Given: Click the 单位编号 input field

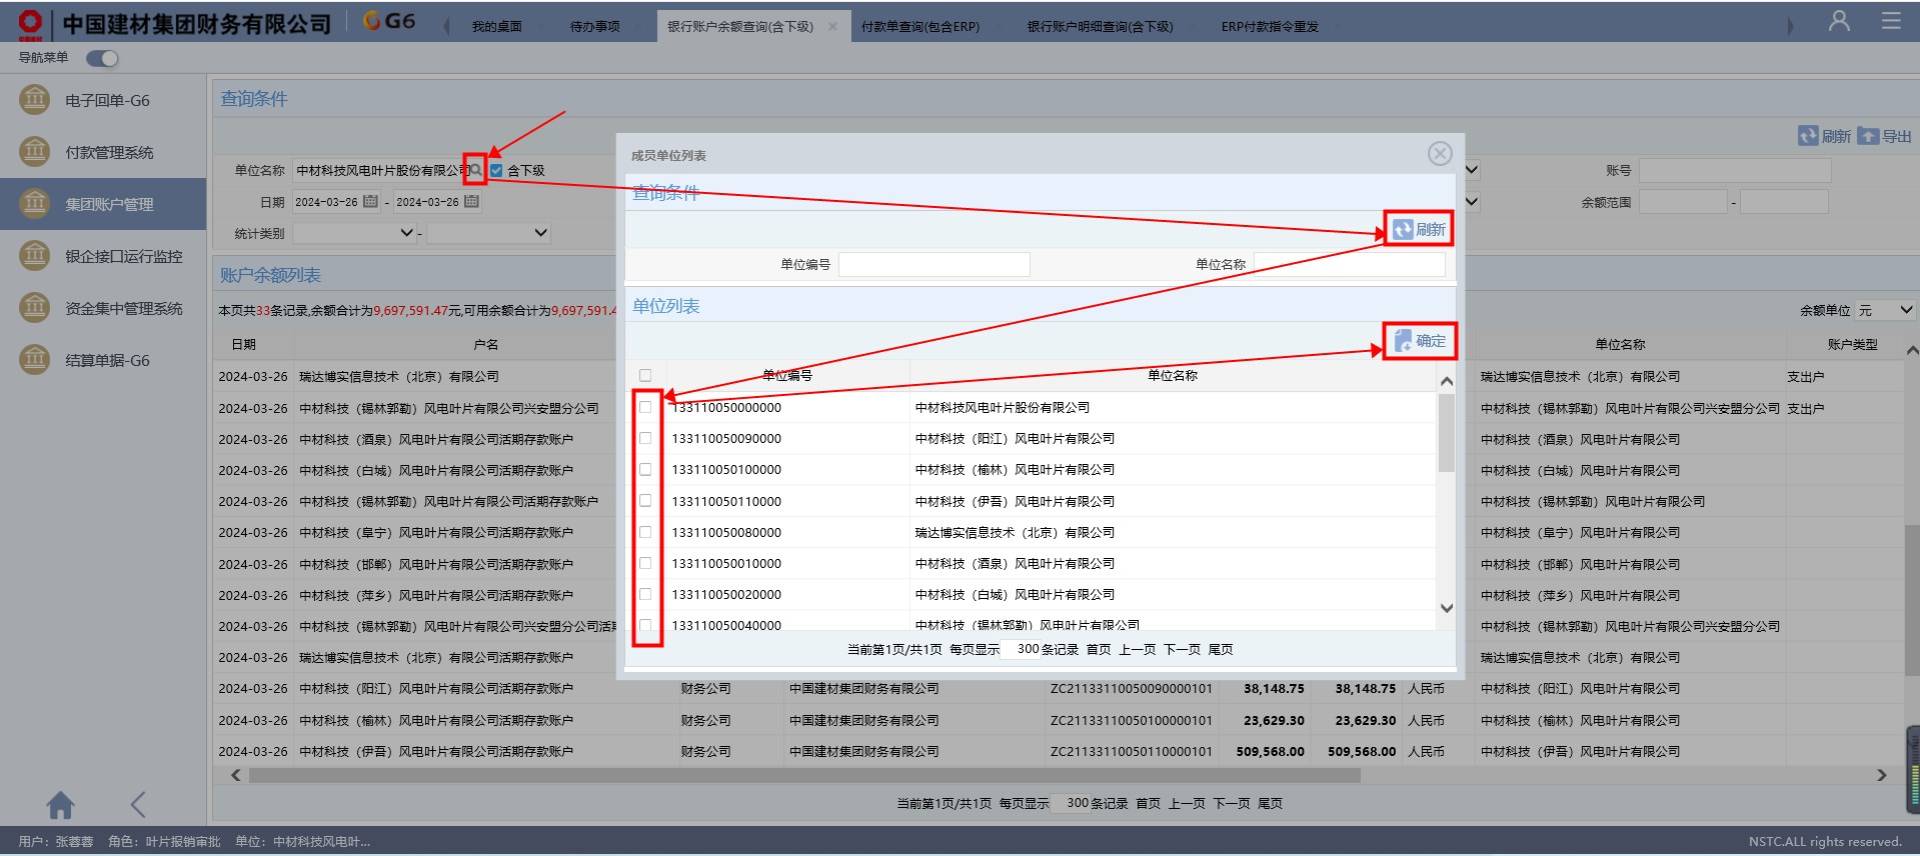Looking at the screenshot, I should [934, 264].
